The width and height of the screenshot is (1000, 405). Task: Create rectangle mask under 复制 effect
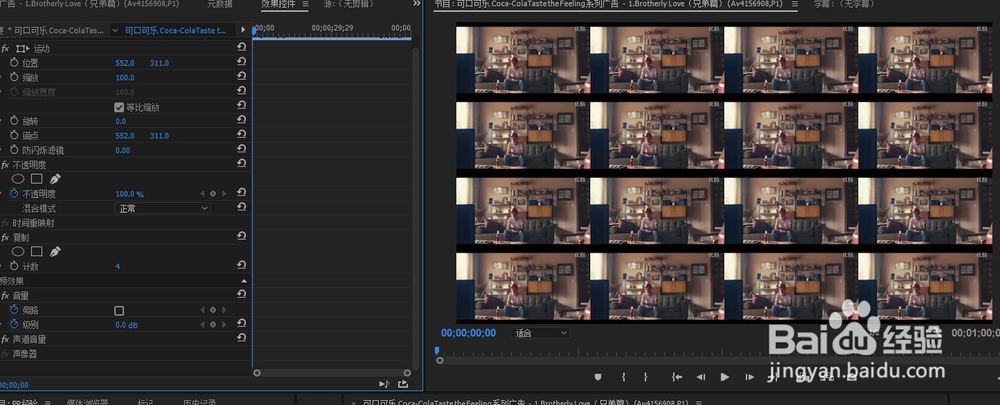36,251
